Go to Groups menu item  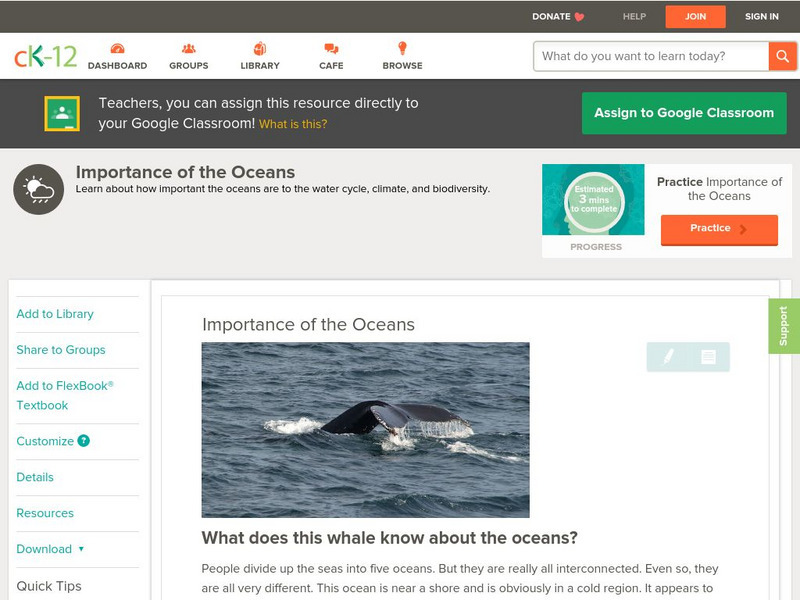(189, 56)
